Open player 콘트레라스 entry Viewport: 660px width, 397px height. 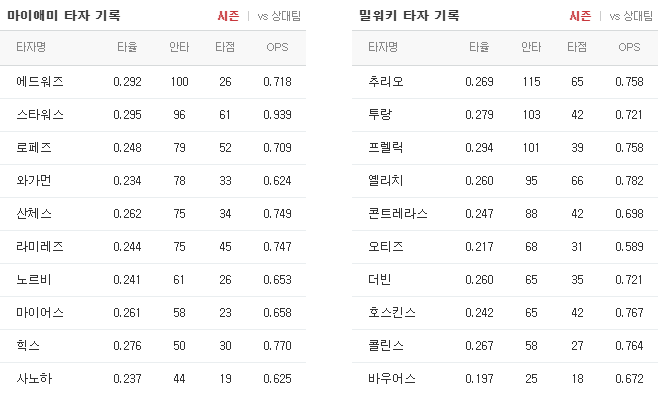pos(398,213)
